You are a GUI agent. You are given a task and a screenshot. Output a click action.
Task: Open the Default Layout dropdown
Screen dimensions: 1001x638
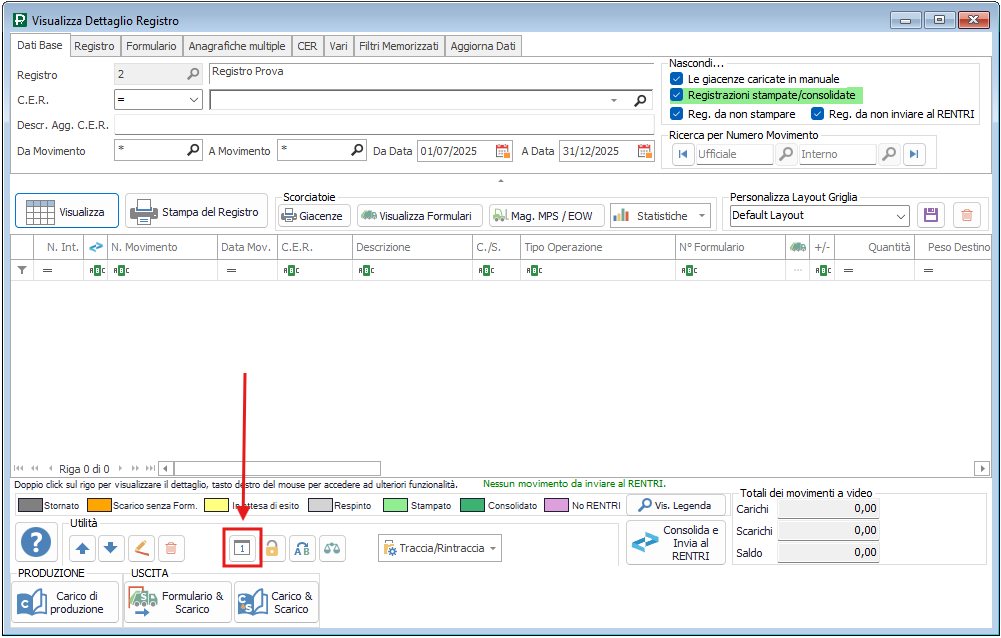901,215
